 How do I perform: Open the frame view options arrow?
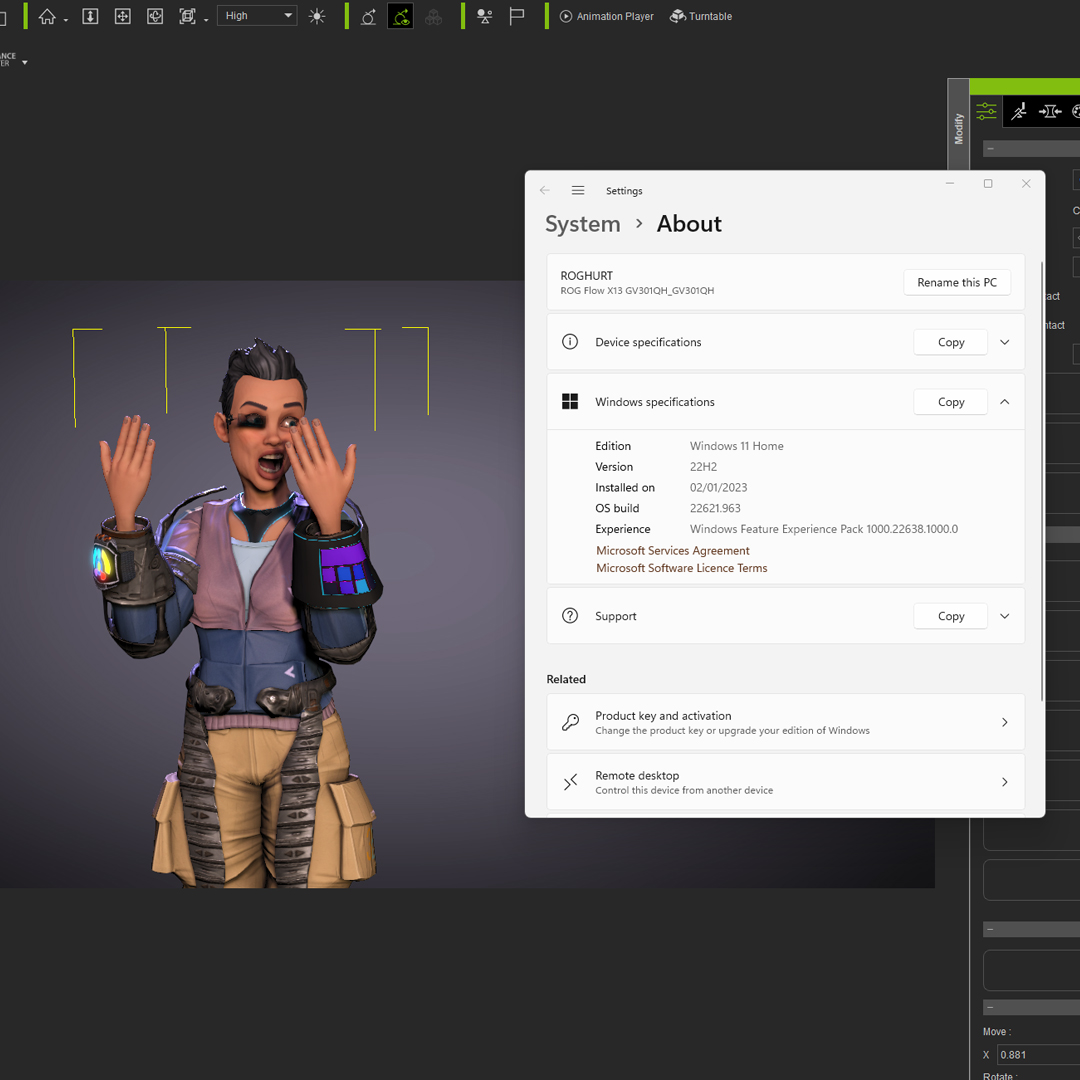(x=206, y=21)
